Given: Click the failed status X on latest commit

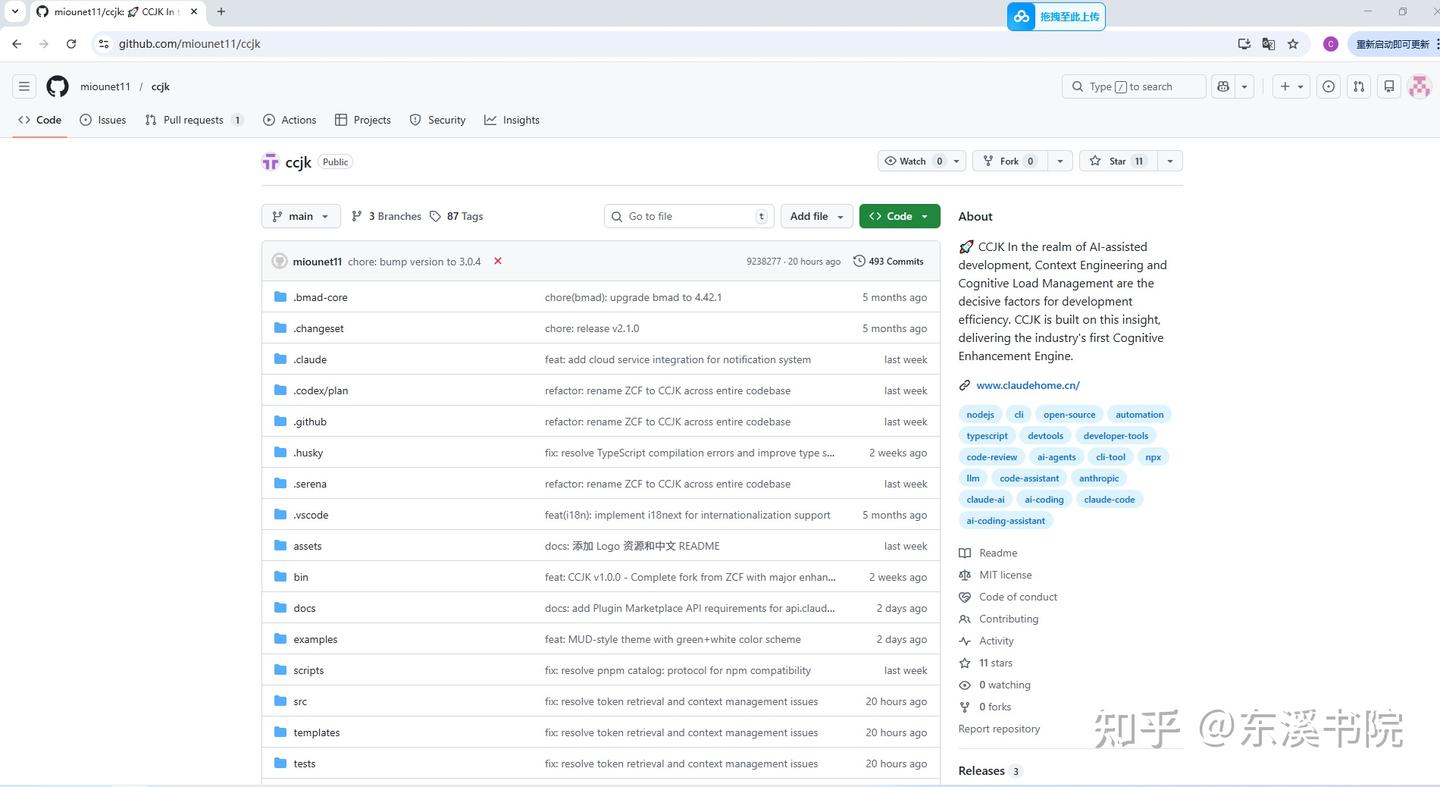Looking at the screenshot, I should [x=498, y=261].
